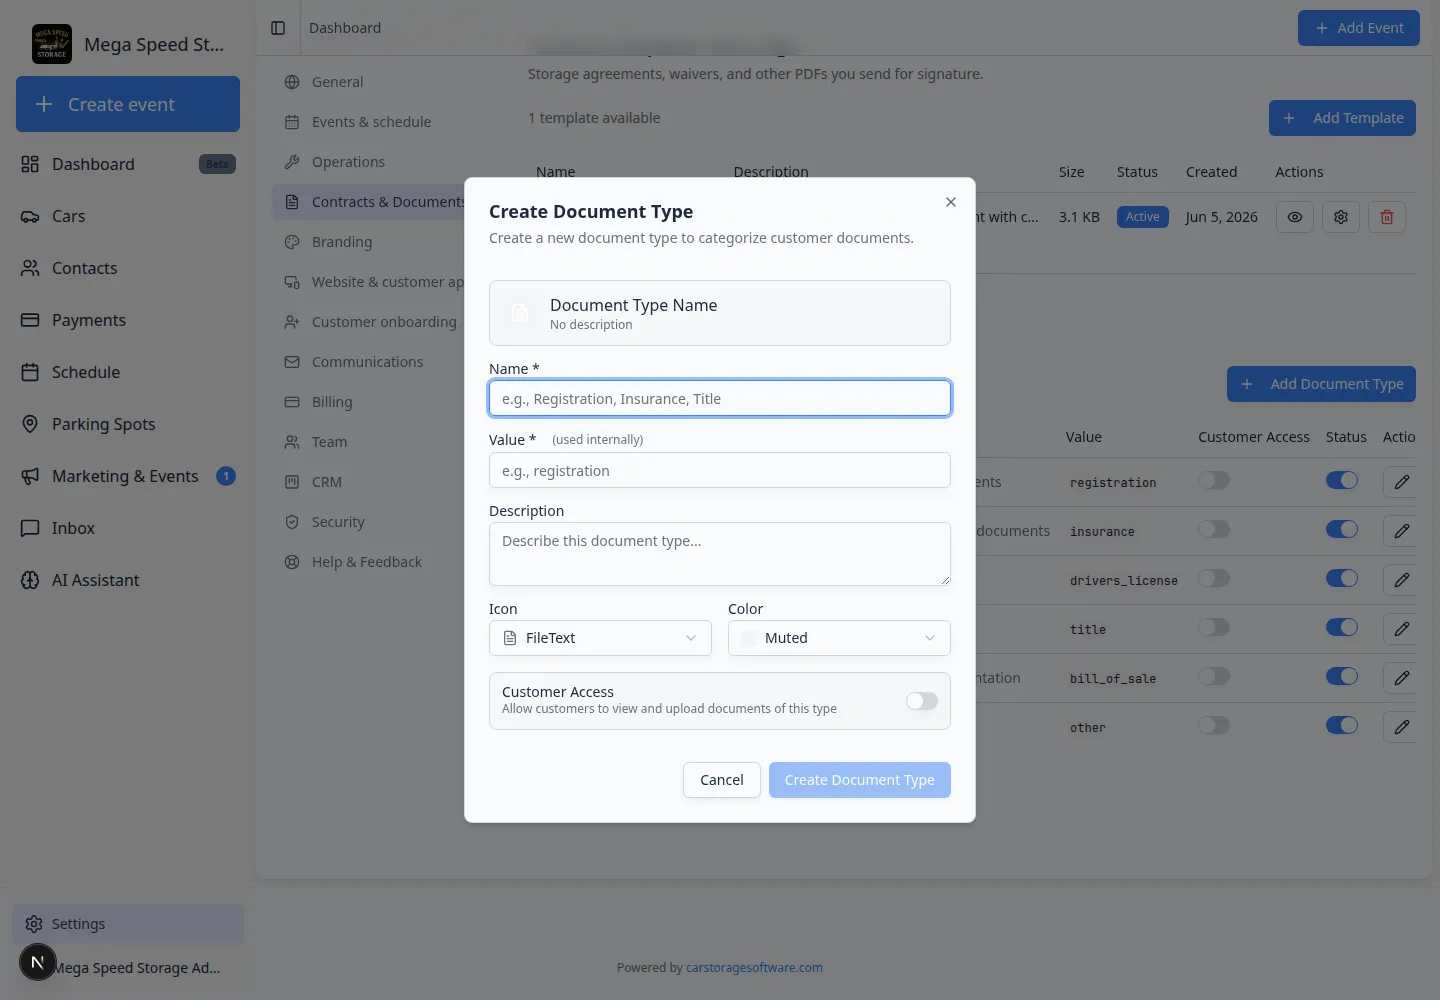Viewport: 1440px width, 1000px height.
Task: Open Communications settings section
Action: [370, 362]
